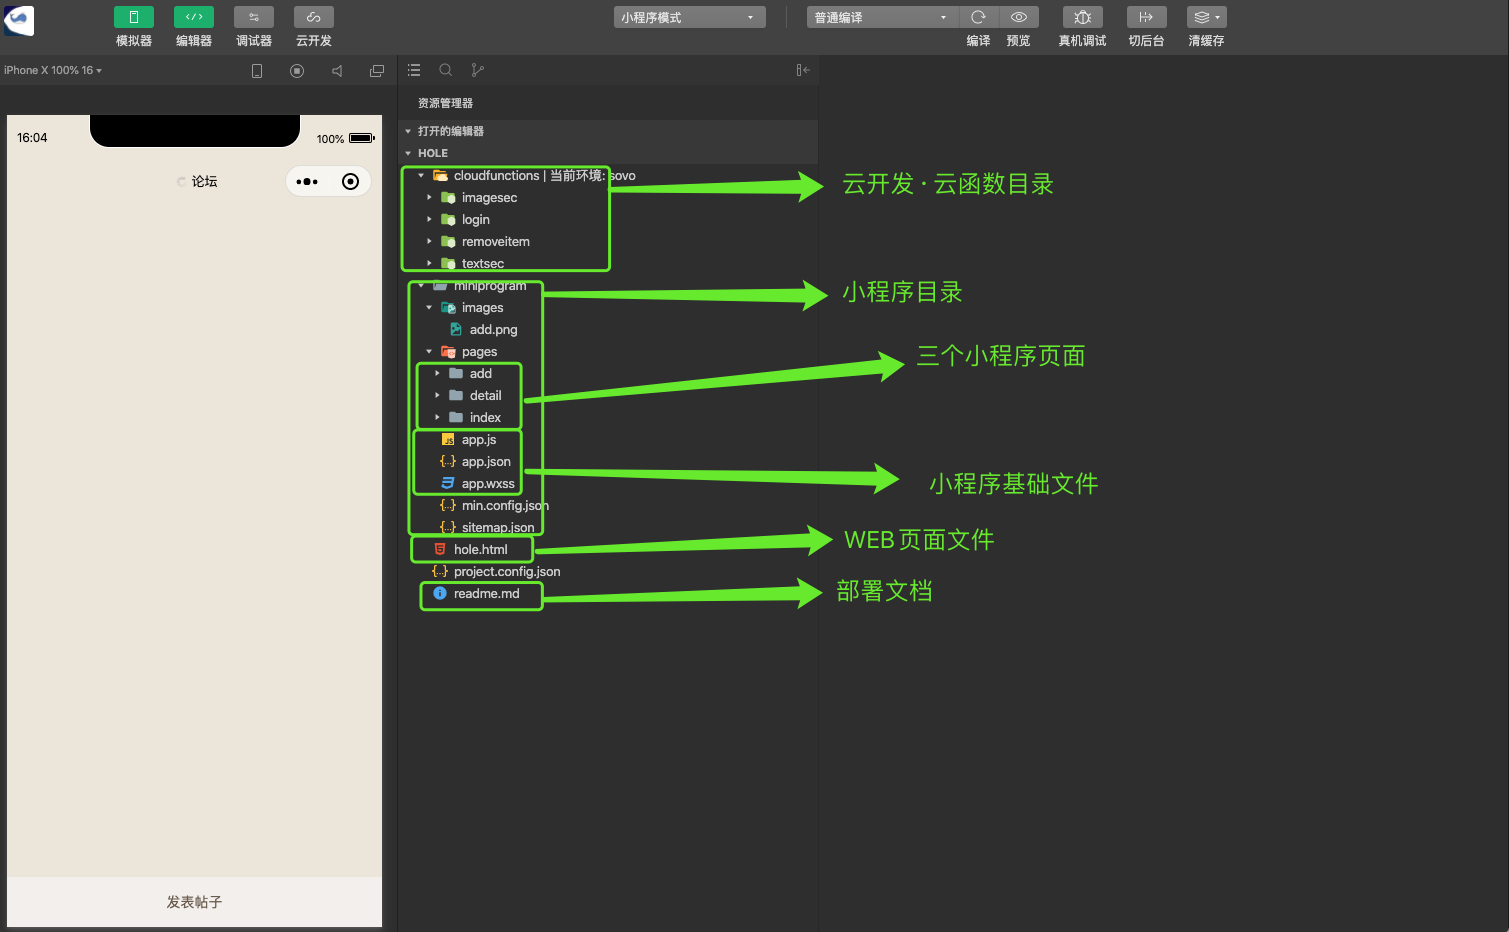Open the iPhone X 100% device dropdown
Screen dimensions: 1509x932
pyautogui.click(x=53, y=70)
